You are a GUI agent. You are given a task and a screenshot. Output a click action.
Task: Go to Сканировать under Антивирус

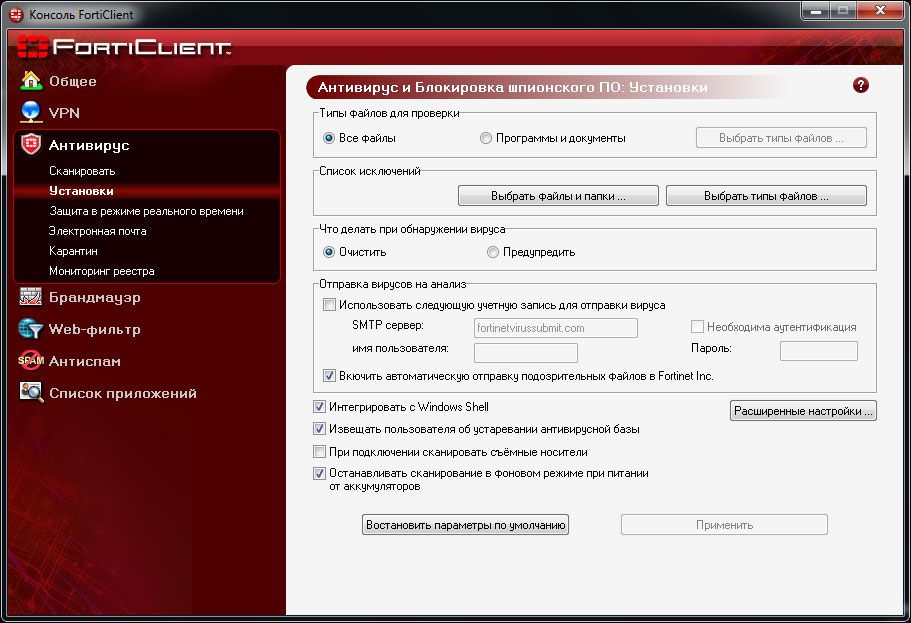coord(82,171)
